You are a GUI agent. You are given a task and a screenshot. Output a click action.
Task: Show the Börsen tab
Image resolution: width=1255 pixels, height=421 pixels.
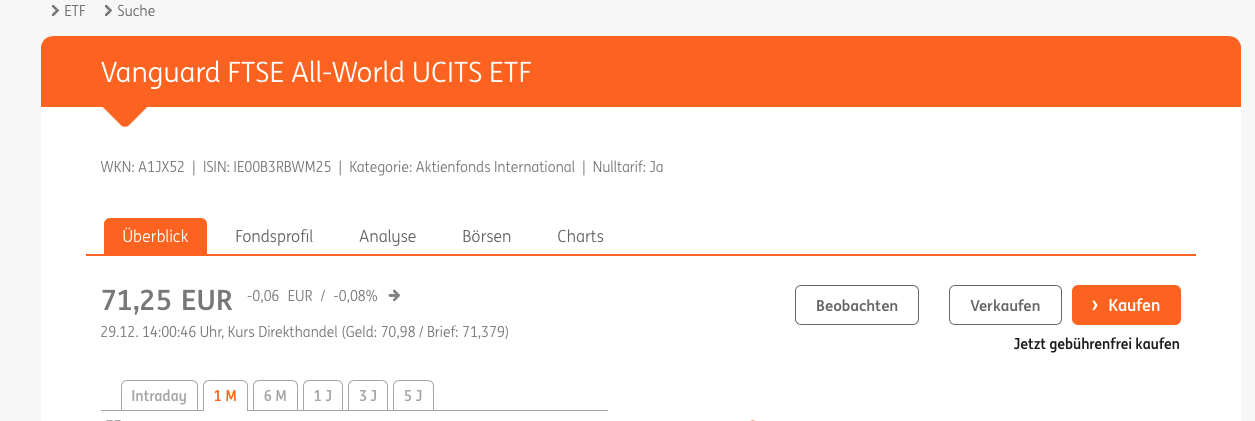coord(486,237)
